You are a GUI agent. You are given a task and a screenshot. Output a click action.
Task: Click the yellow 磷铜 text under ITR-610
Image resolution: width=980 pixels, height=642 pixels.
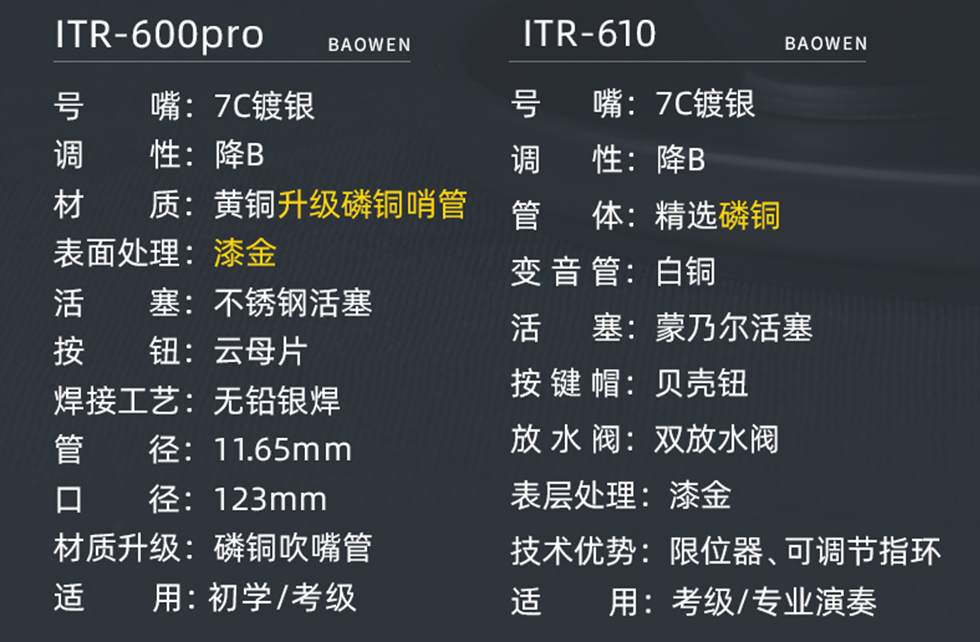pyautogui.click(x=749, y=216)
